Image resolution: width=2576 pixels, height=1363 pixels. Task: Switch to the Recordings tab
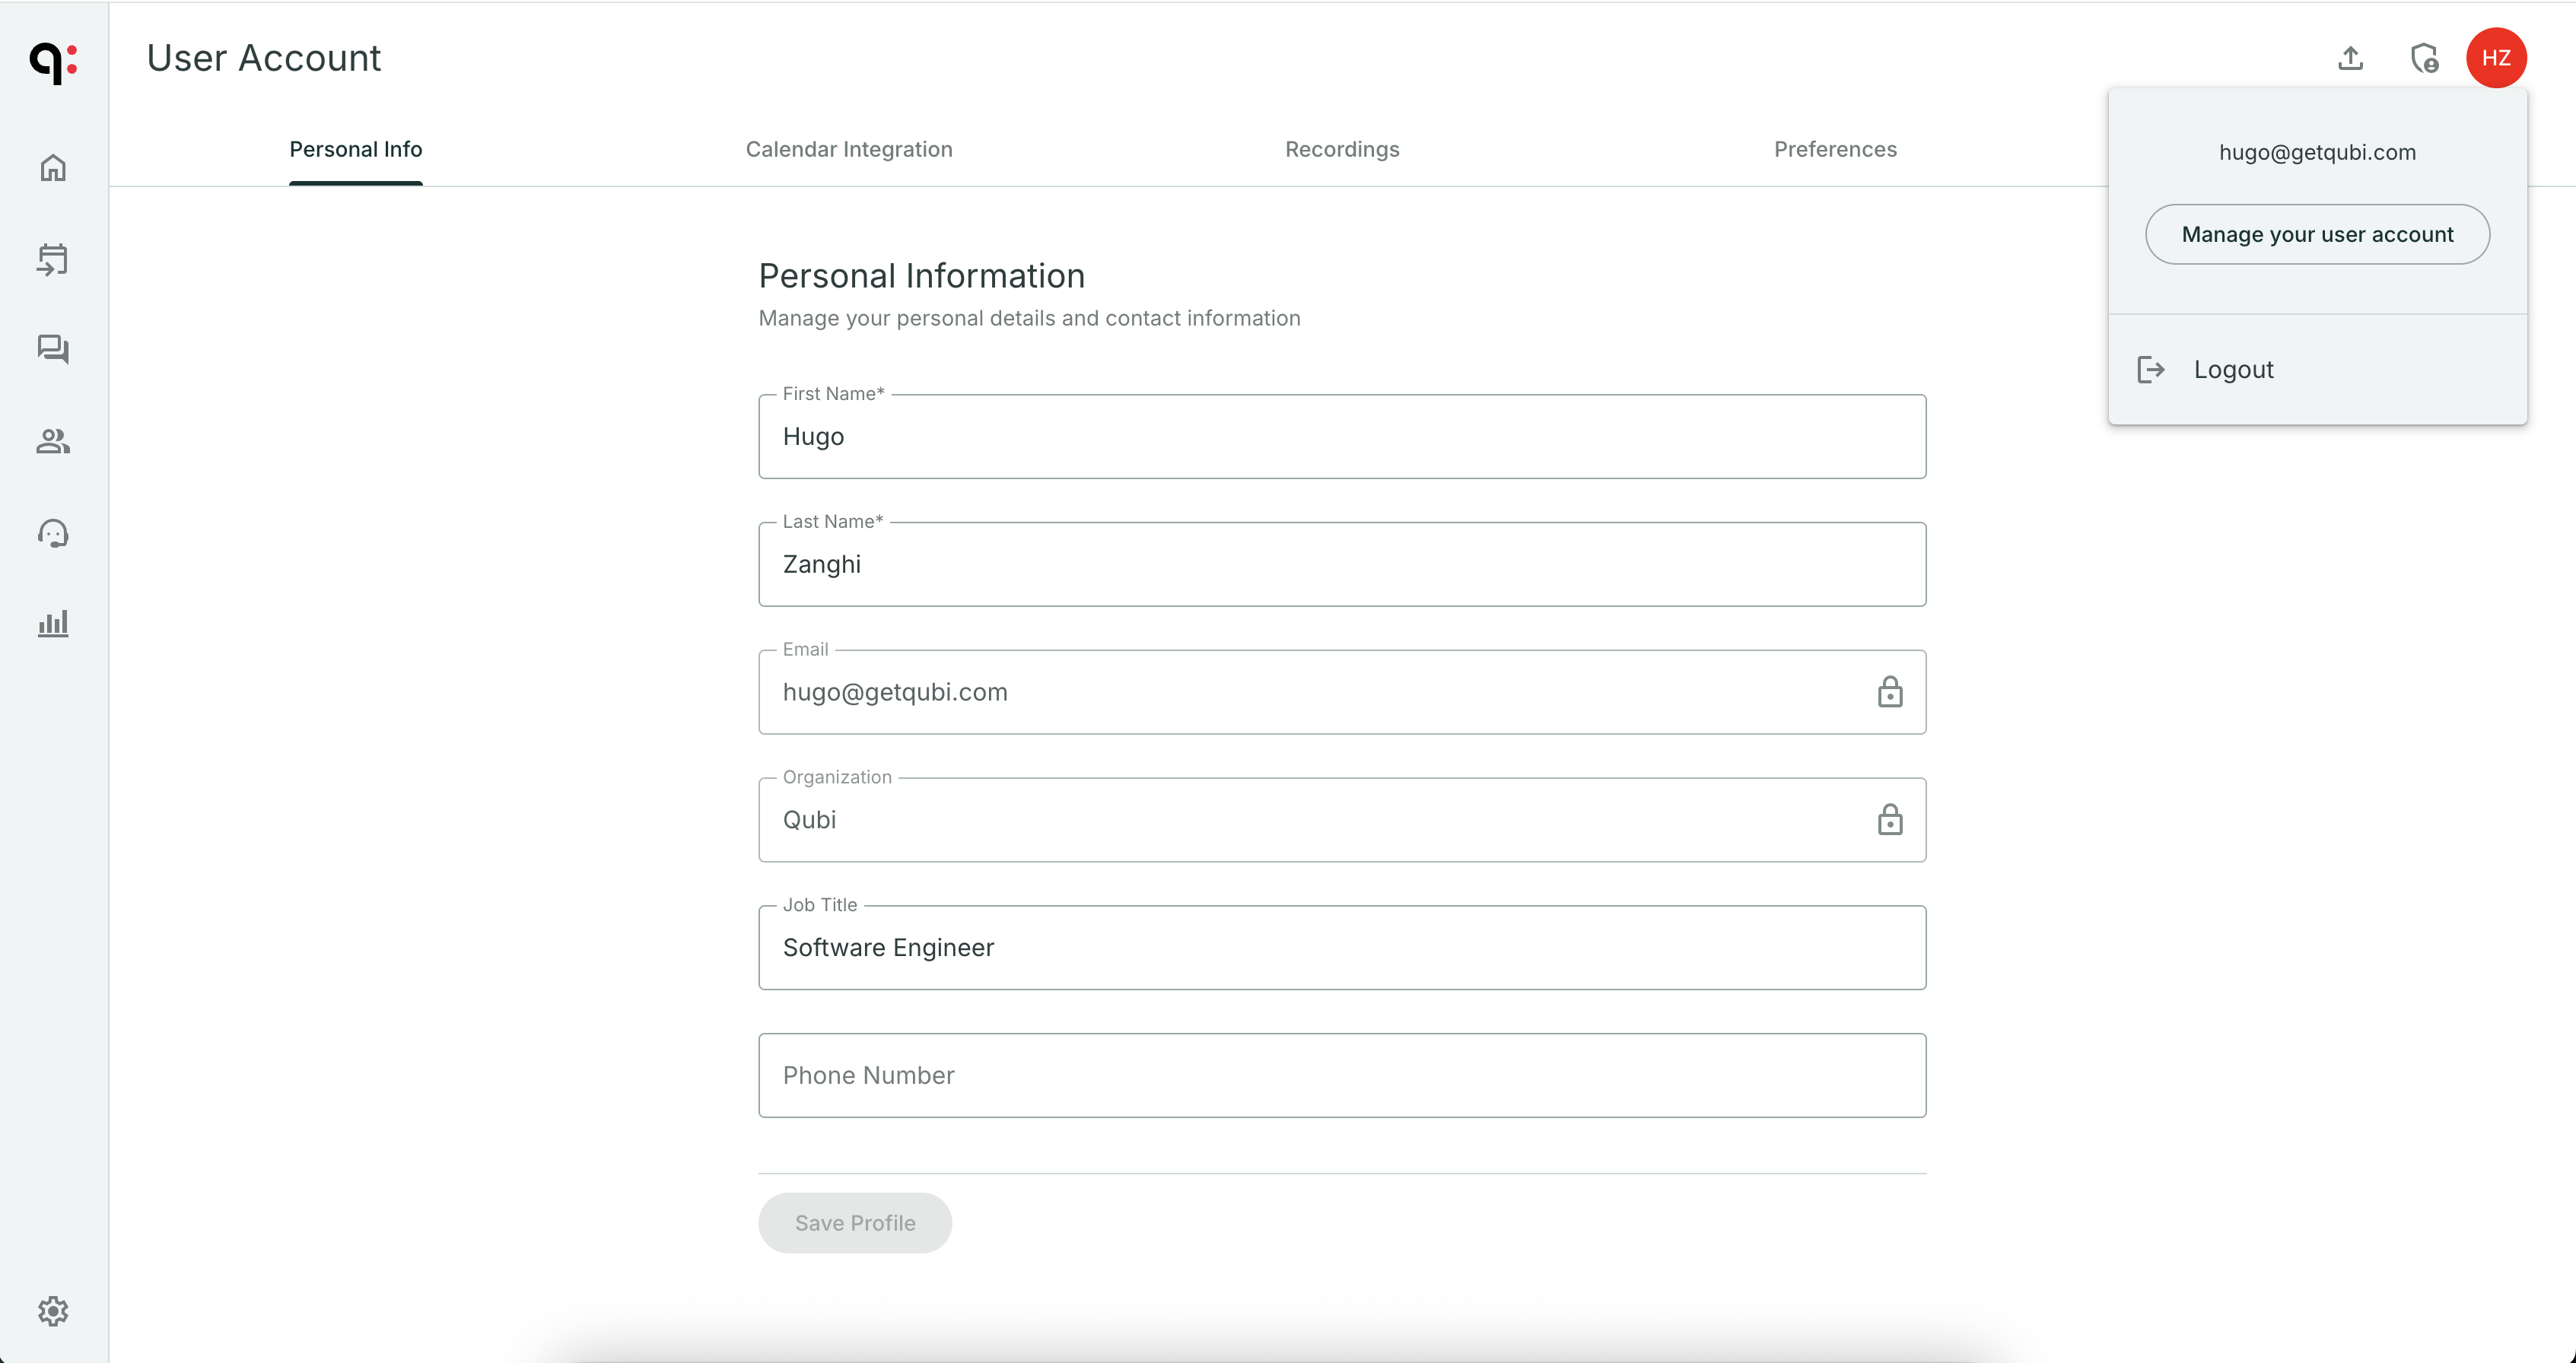pos(1342,150)
